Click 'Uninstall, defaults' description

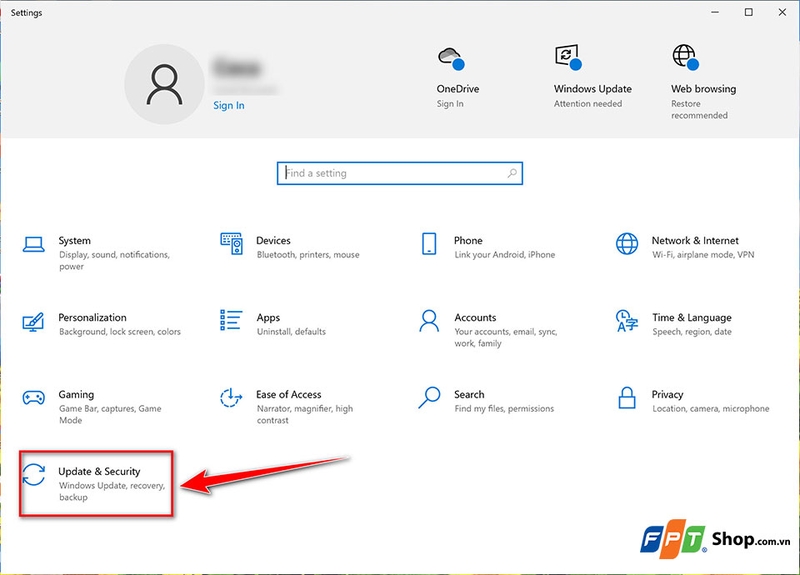point(291,332)
